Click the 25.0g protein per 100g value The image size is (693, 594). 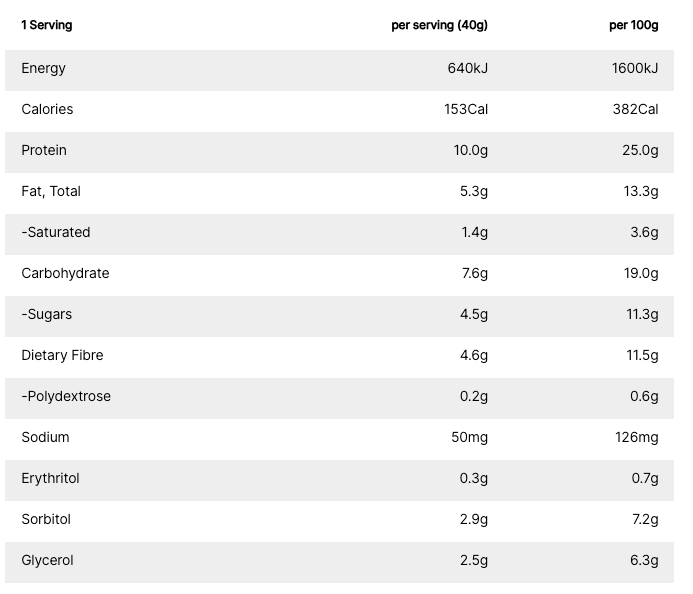(639, 150)
